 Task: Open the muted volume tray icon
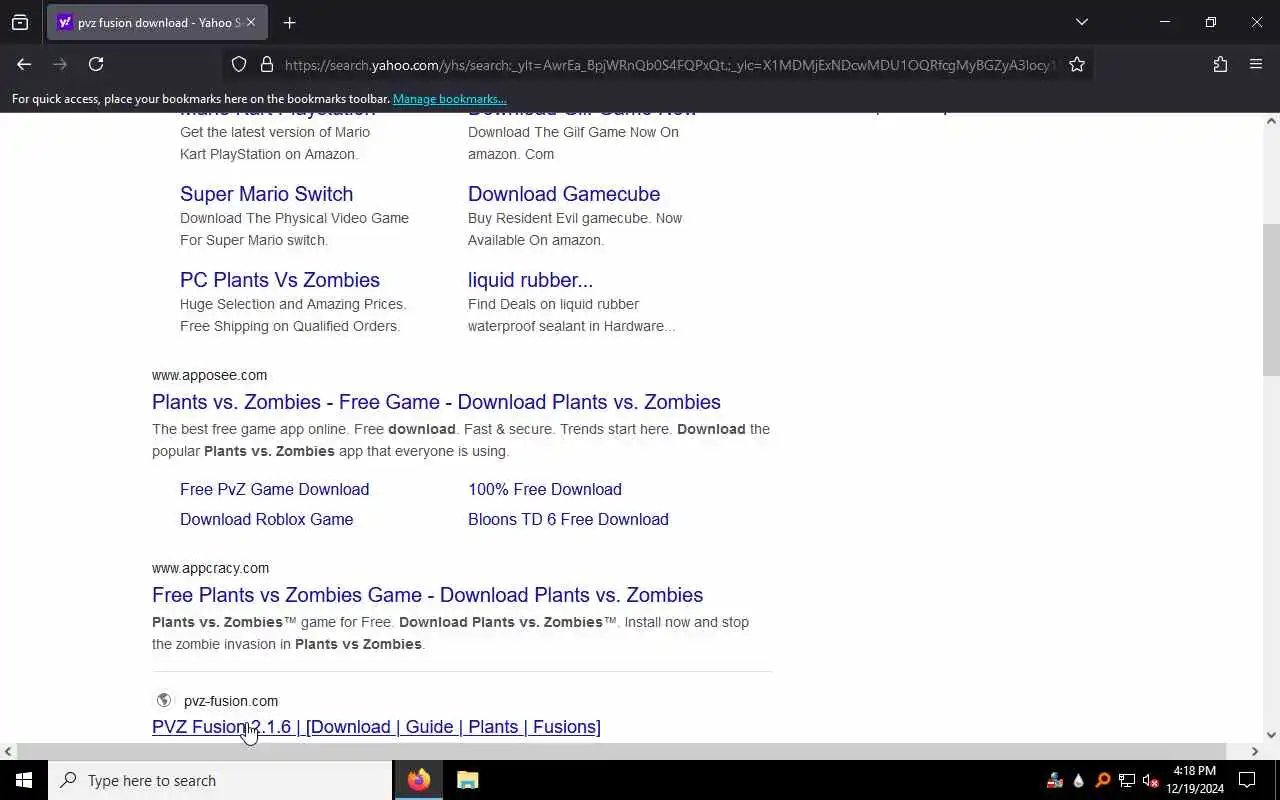click(x=1150, y=780)
